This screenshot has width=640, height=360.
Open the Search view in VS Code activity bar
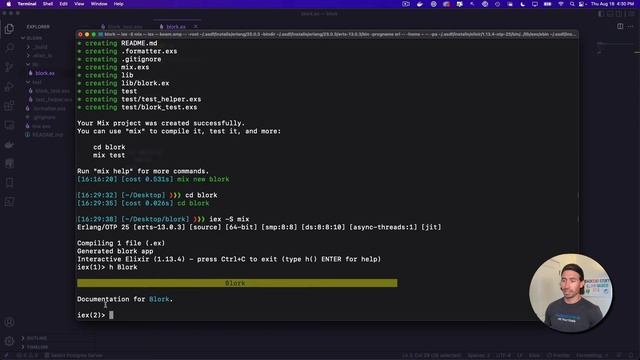tap(9, 48)
